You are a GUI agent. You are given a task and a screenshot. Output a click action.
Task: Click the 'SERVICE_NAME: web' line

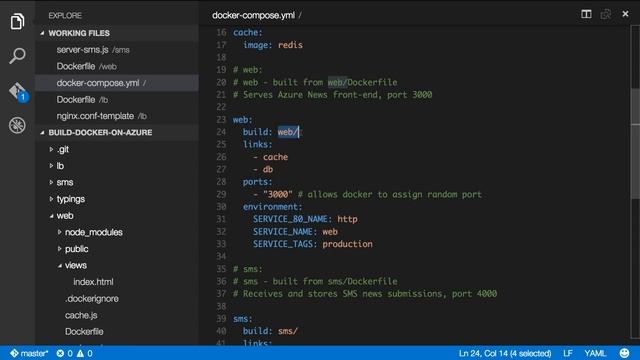pos(295,232)
